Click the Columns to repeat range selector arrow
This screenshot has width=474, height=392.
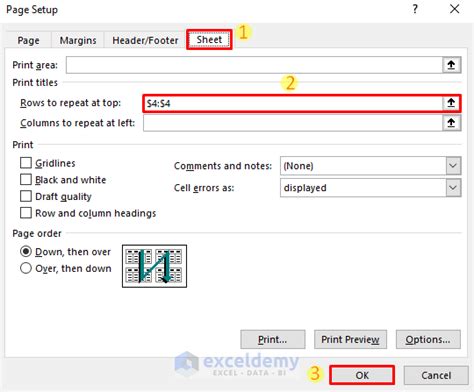tap(451, 123)
